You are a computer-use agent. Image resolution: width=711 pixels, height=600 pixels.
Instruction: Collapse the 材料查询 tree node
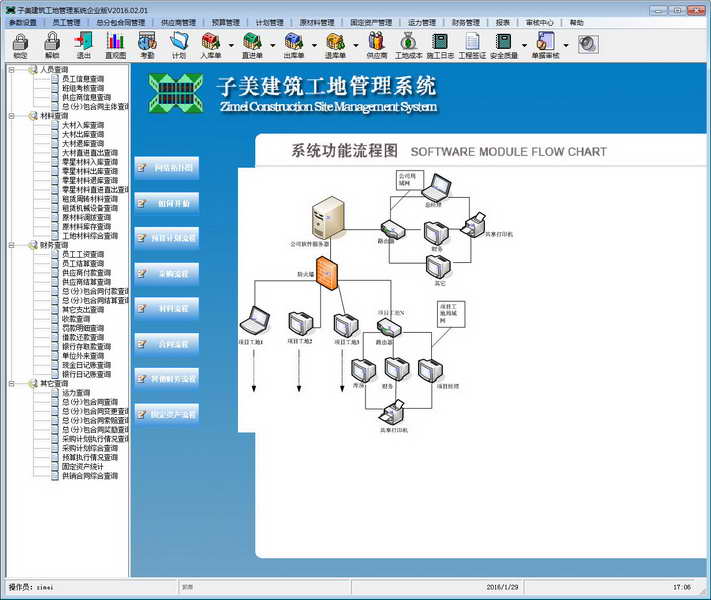(11, 116)
